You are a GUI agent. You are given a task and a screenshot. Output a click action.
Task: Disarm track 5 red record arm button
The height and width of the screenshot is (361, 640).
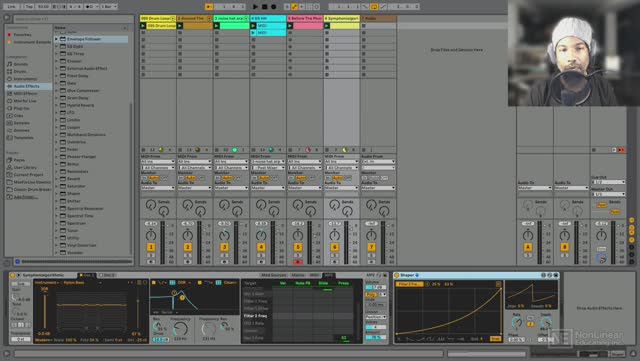click(298, 262)
